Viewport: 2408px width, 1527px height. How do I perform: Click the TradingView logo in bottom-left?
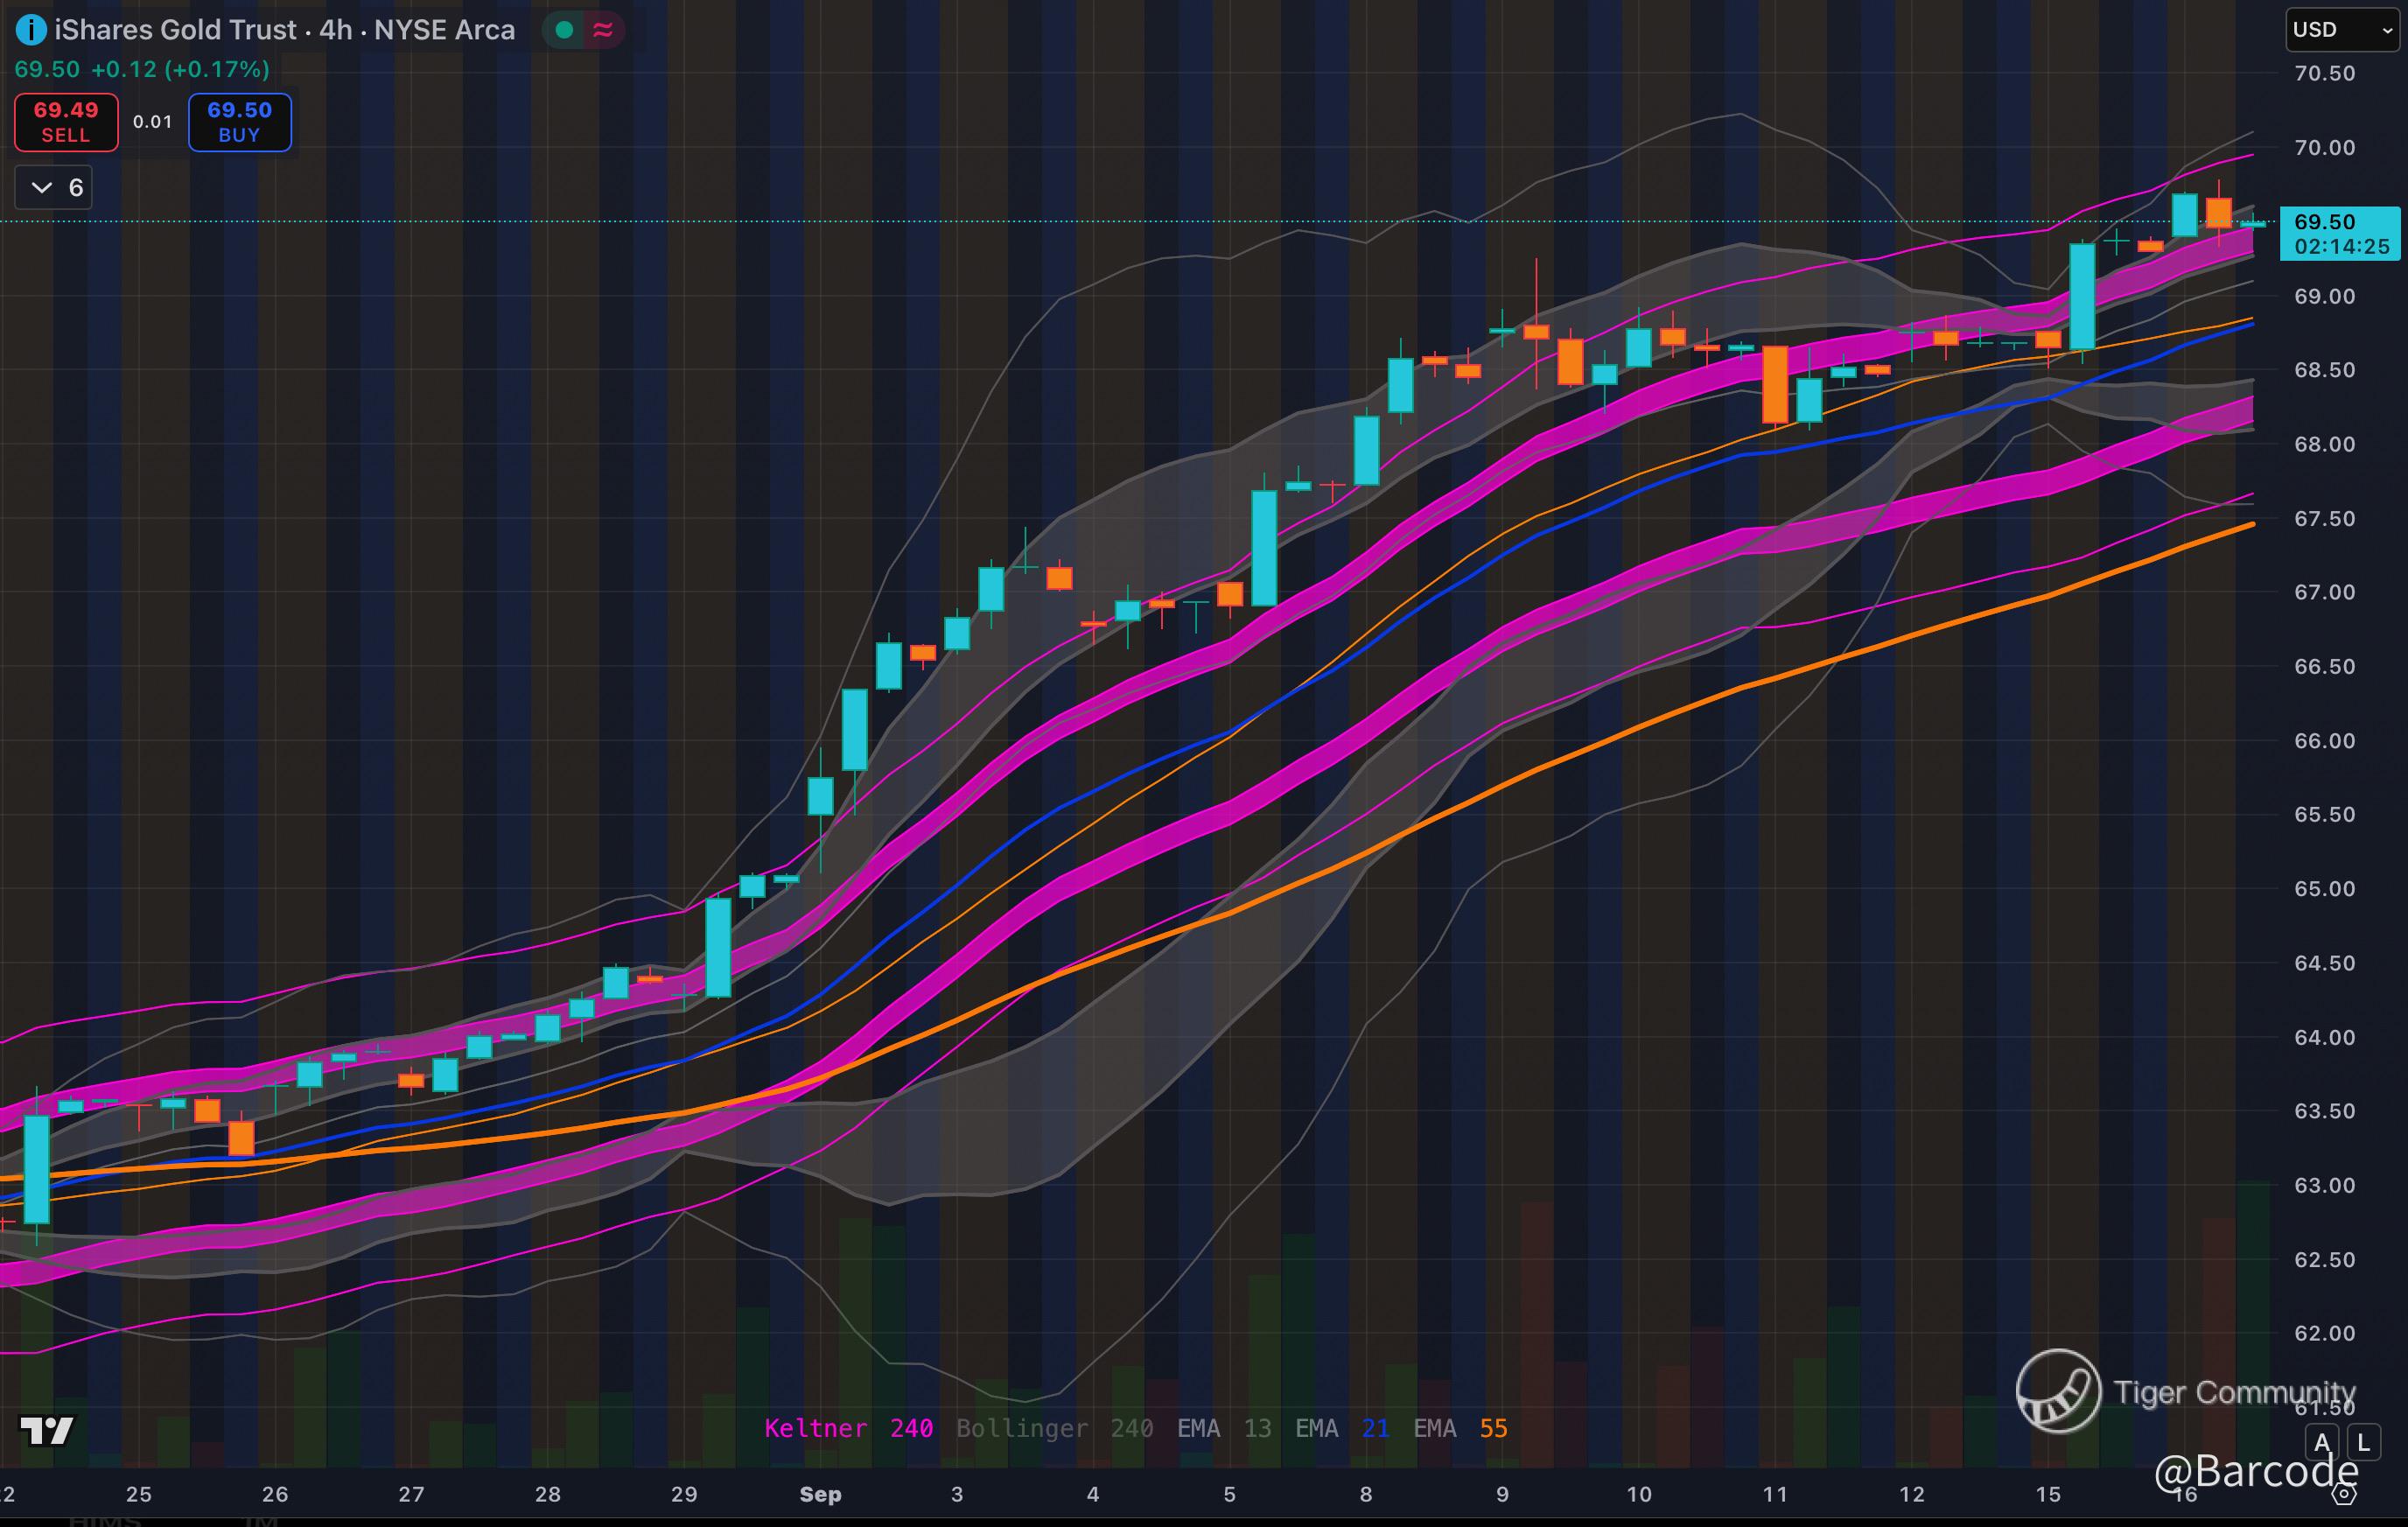[x=47, y=1431]
